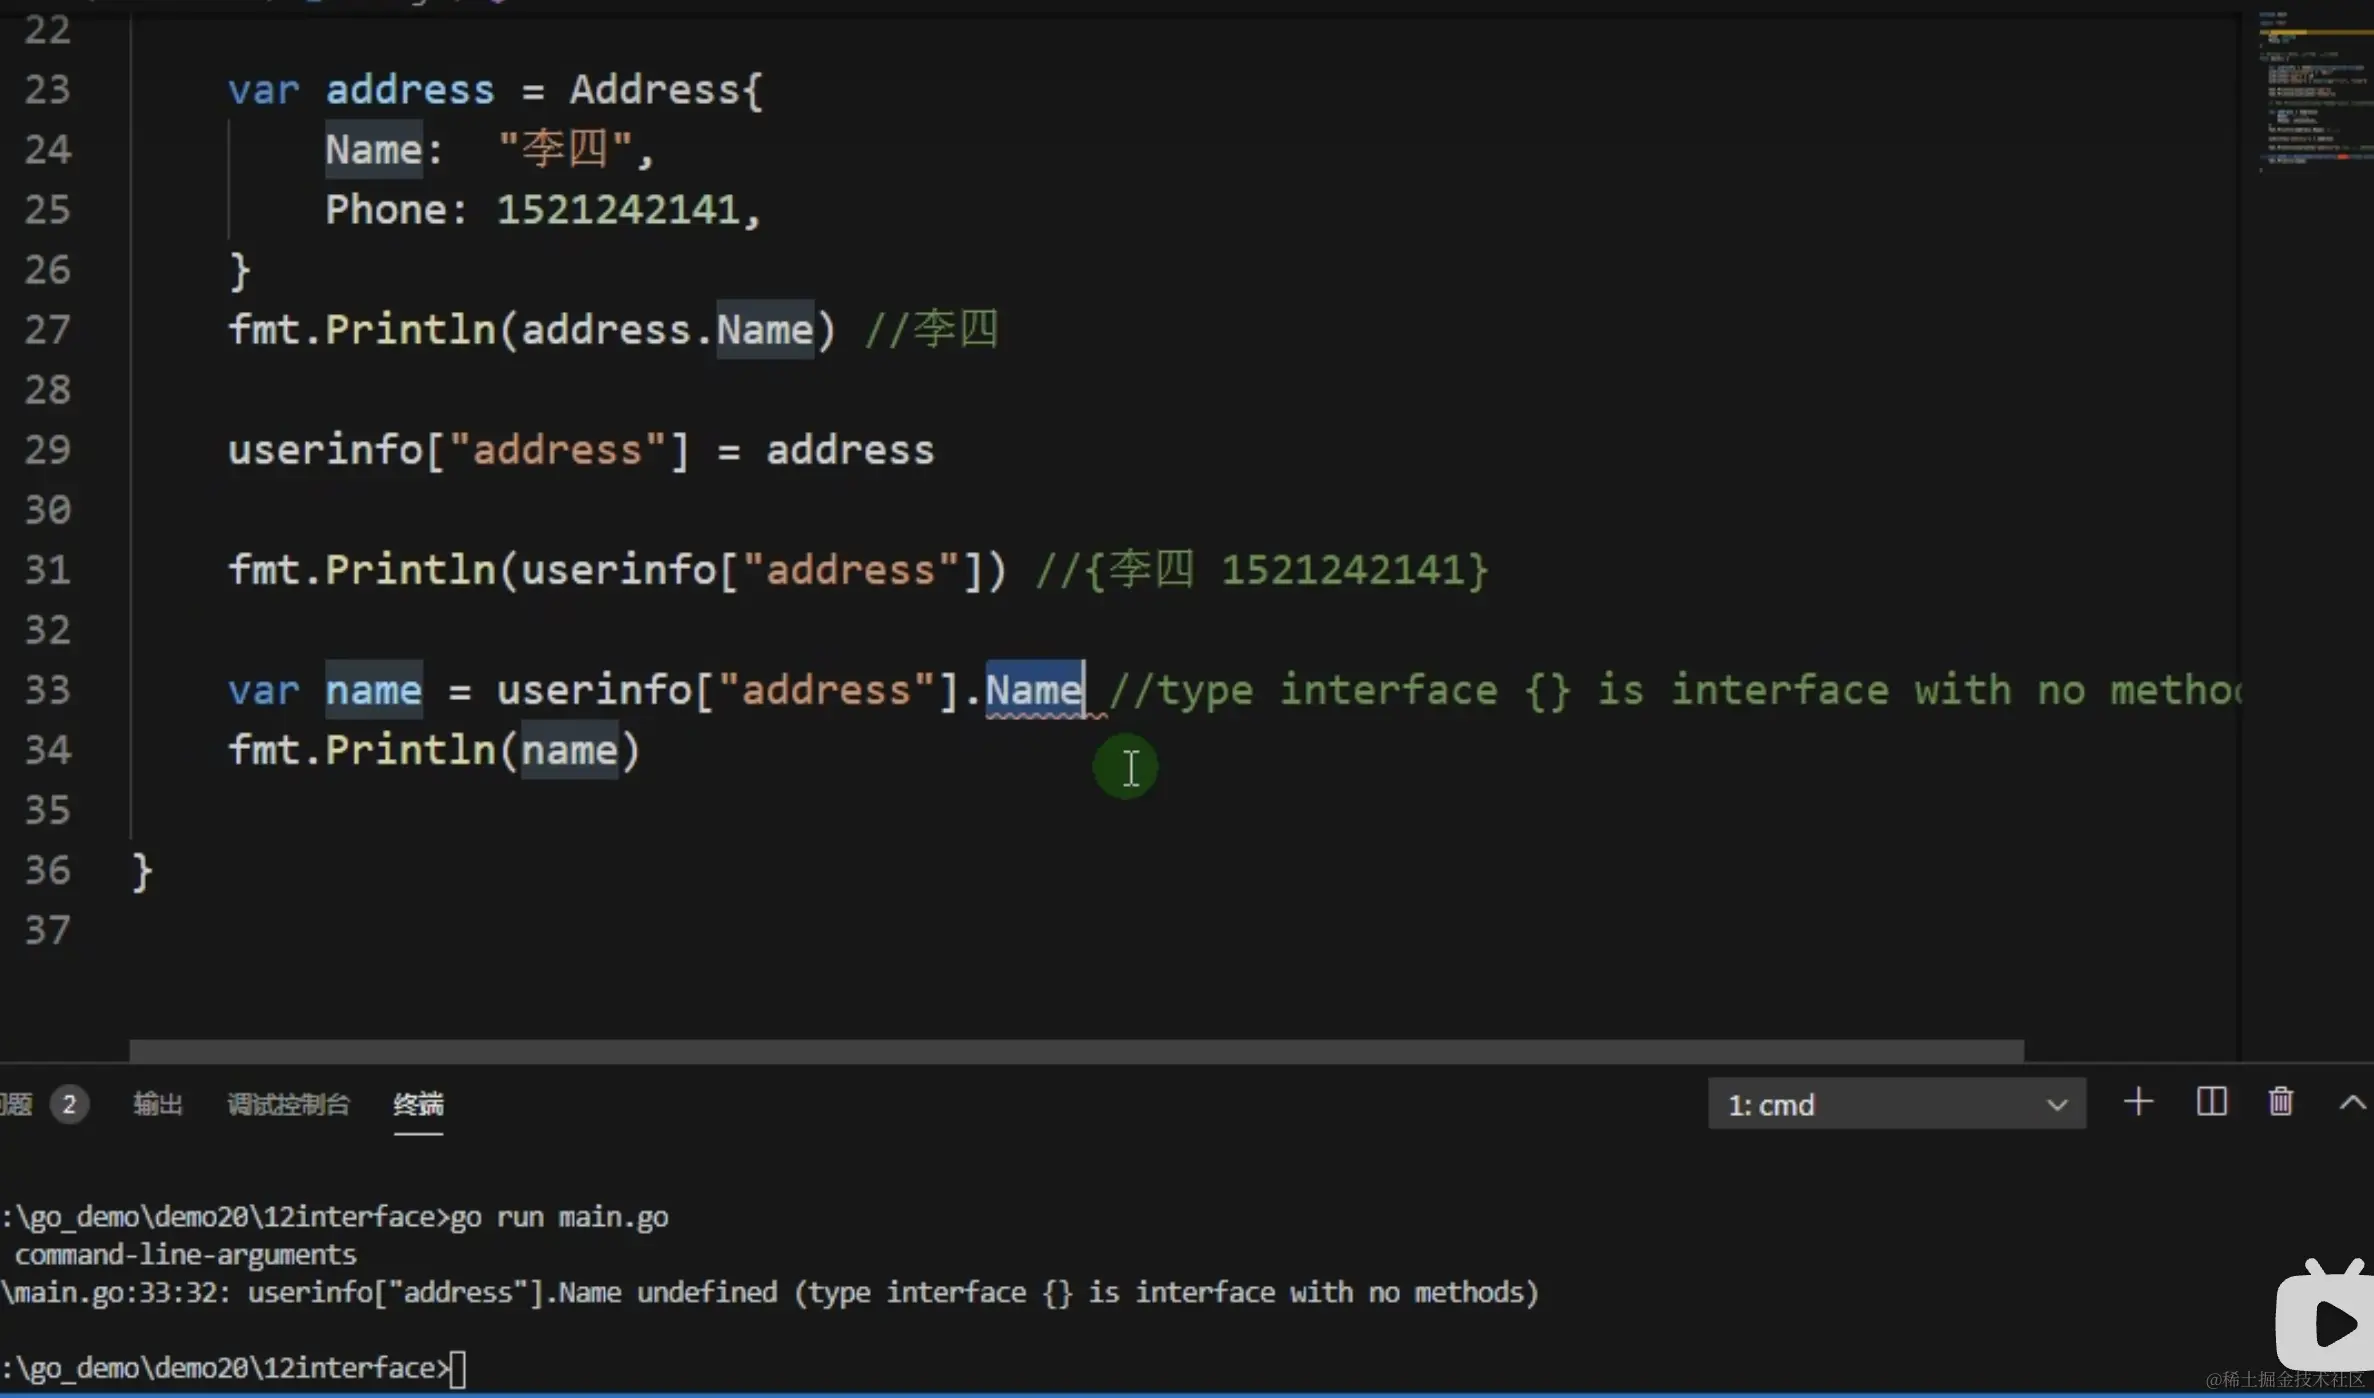The width and height of the screenshot is (2374, 1398).
Task: Select the 终端 tab
Action: [x=418, y=1104]
